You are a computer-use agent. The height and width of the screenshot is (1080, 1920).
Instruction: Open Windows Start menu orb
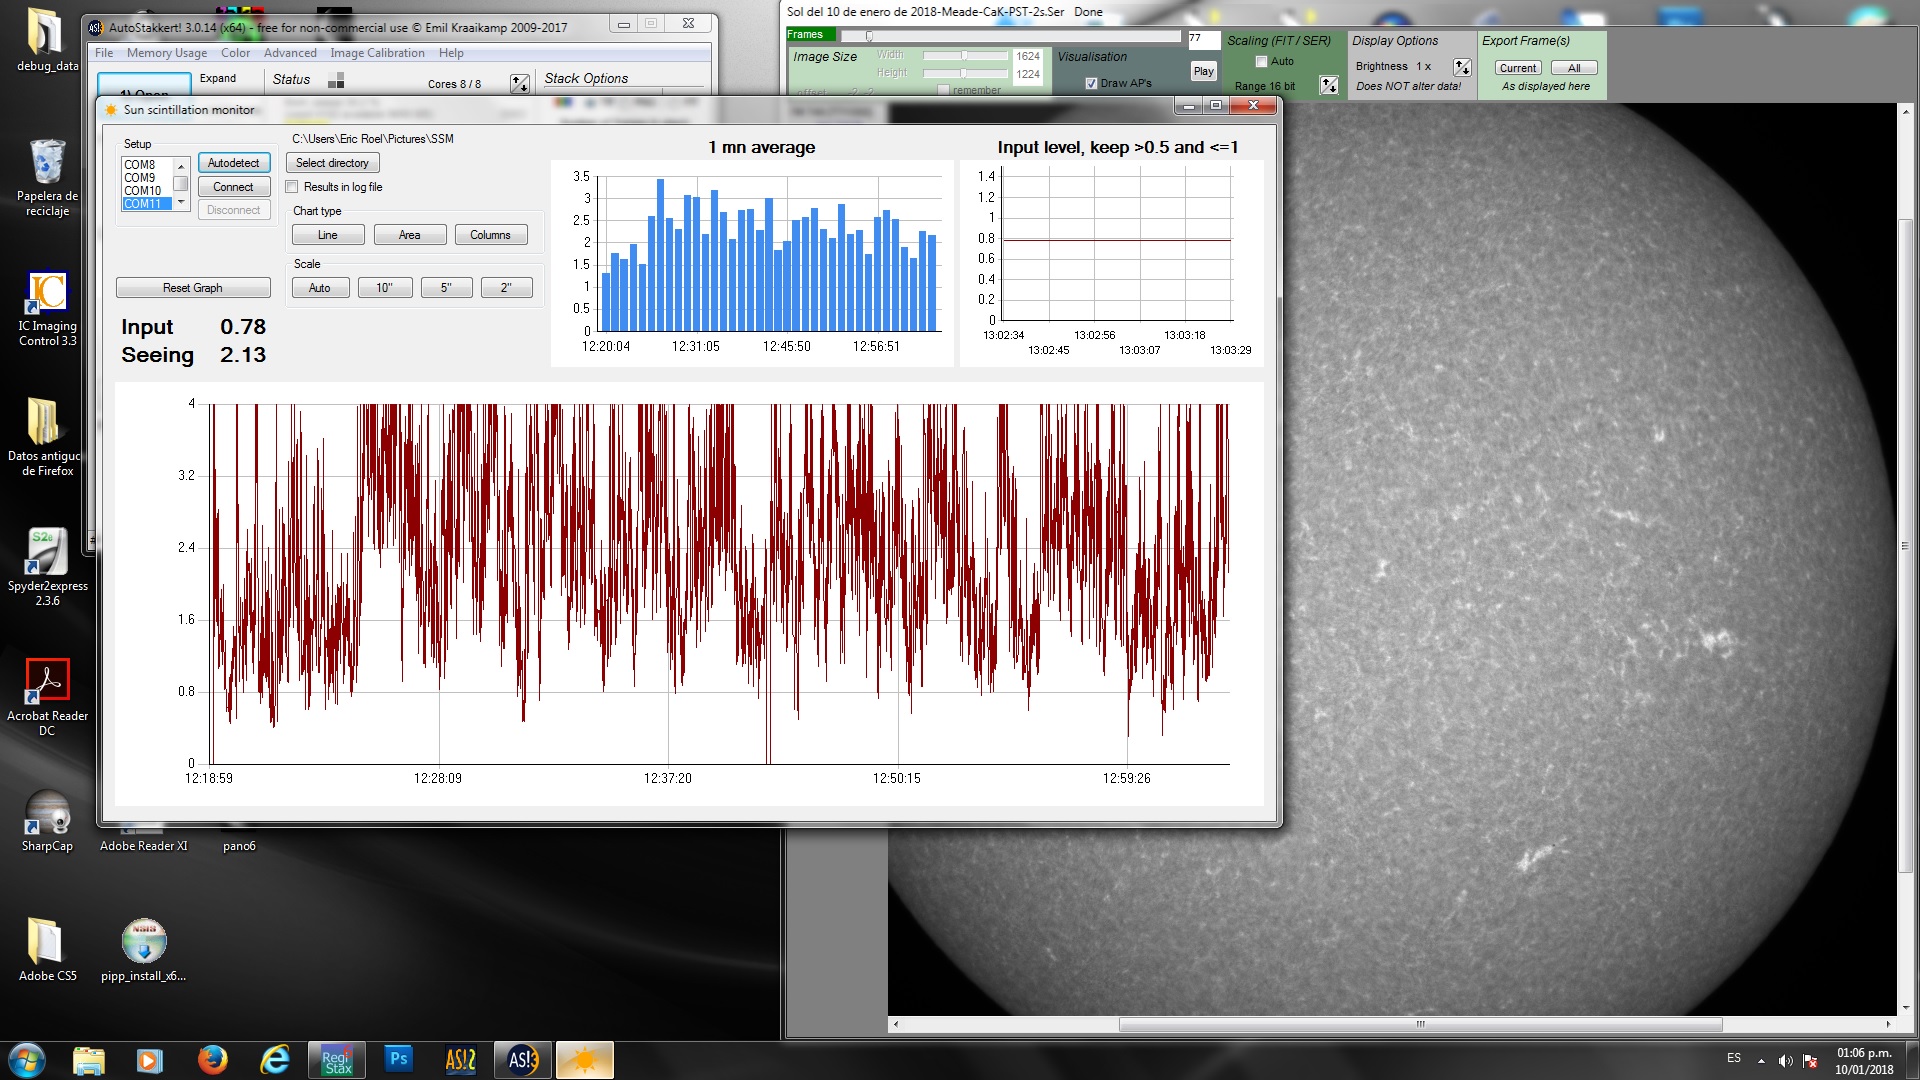(x=26, y=1060)
